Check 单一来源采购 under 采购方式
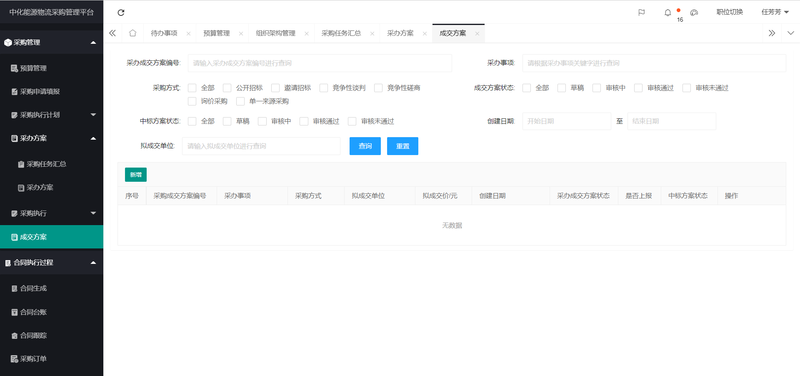This screenshot has height=376, width=800. [x=240, y=101]
